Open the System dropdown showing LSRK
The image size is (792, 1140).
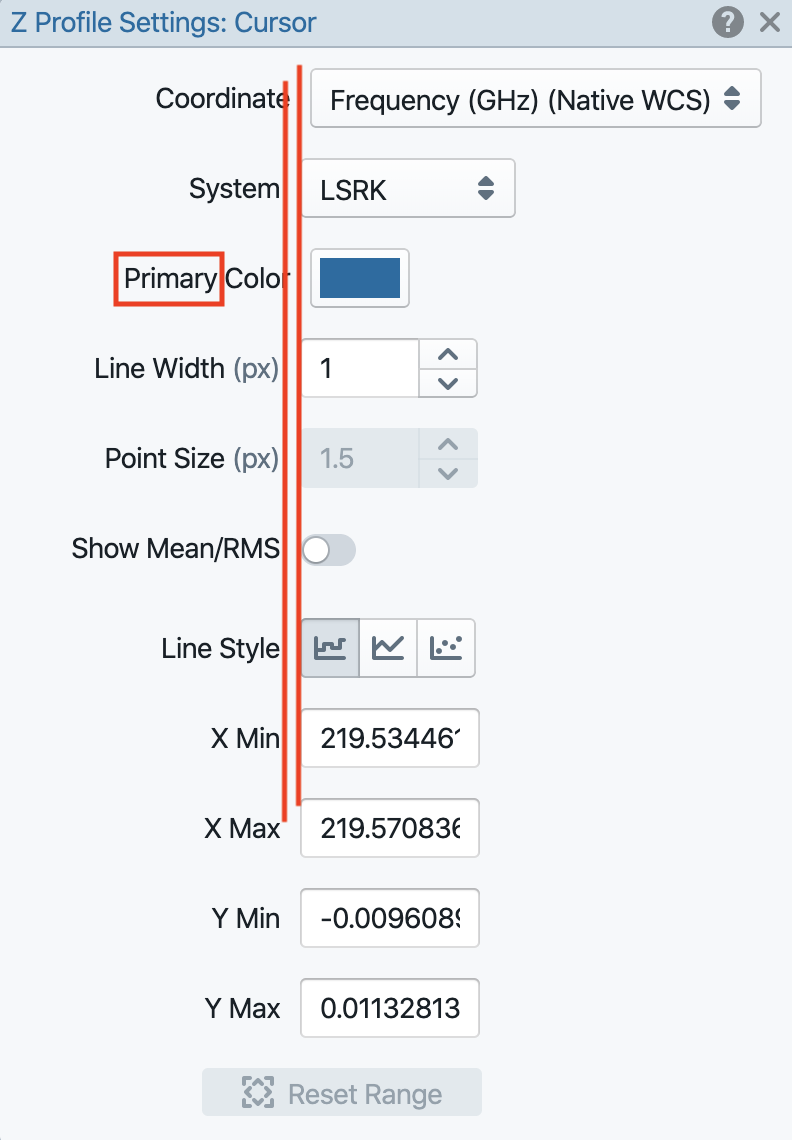coord(408,188)
